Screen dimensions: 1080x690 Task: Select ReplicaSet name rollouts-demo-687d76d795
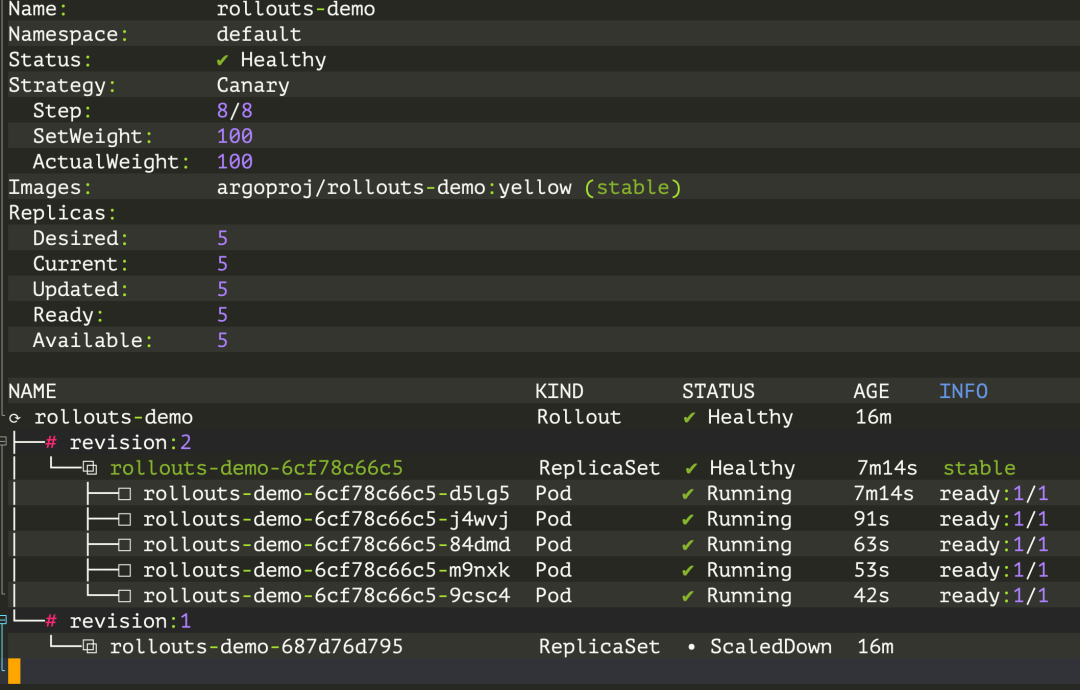256,647
